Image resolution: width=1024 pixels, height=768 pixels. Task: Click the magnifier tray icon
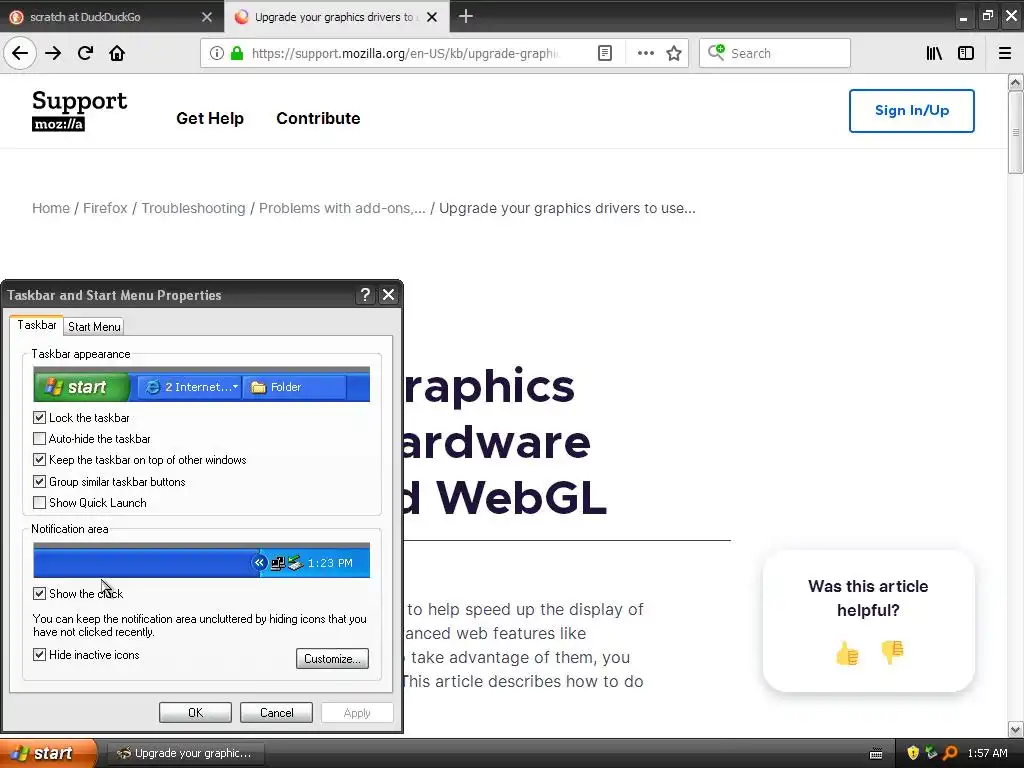(x=950, y=753)
